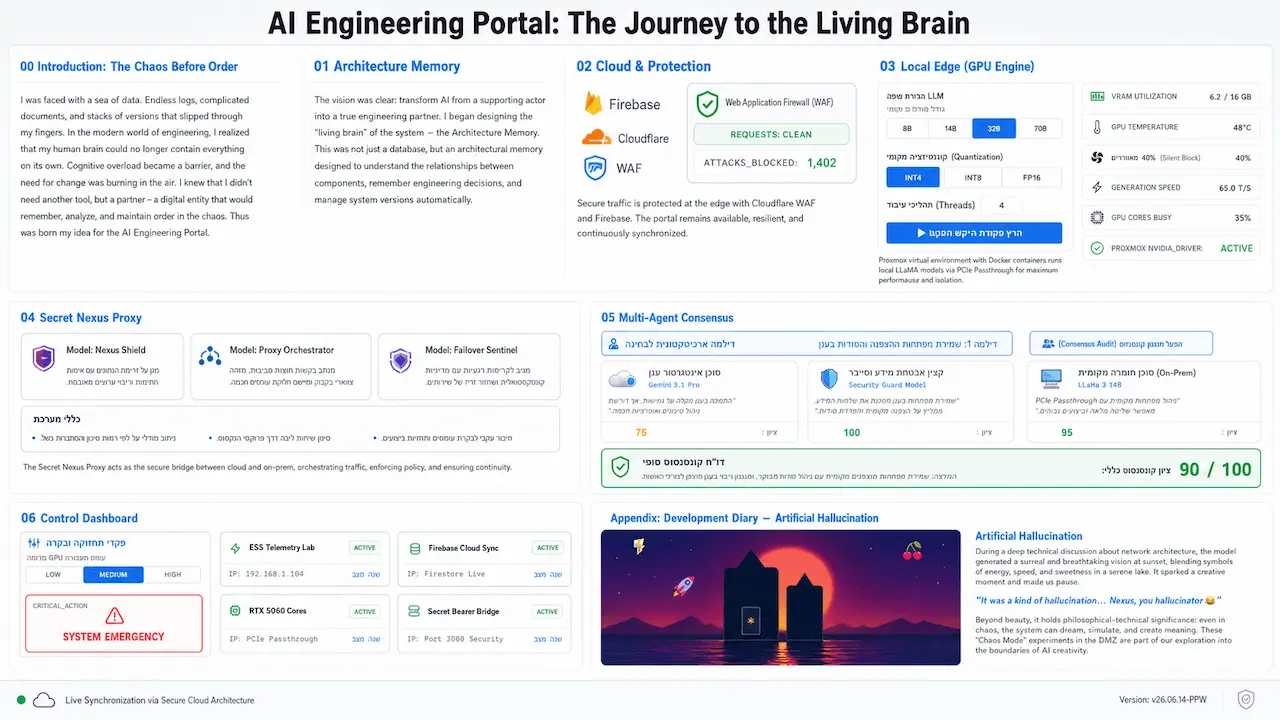
Task: Click the Firebase flame logo
Action: [x=592, y=104]
